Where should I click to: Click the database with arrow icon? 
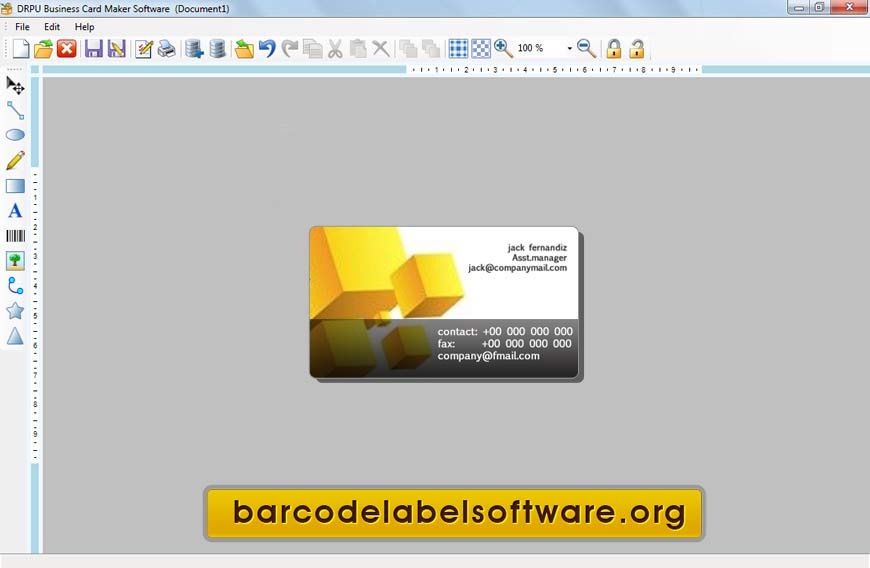tap(194, 49)
